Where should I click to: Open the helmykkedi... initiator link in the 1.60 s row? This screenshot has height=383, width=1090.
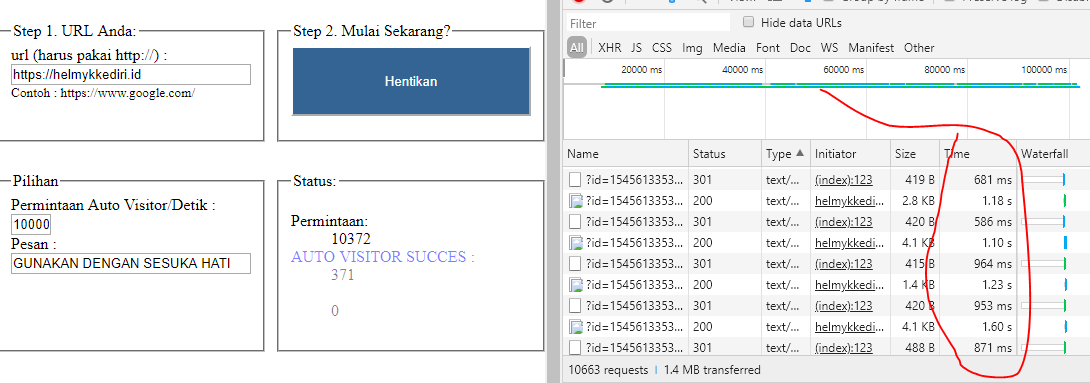[850, 327]
